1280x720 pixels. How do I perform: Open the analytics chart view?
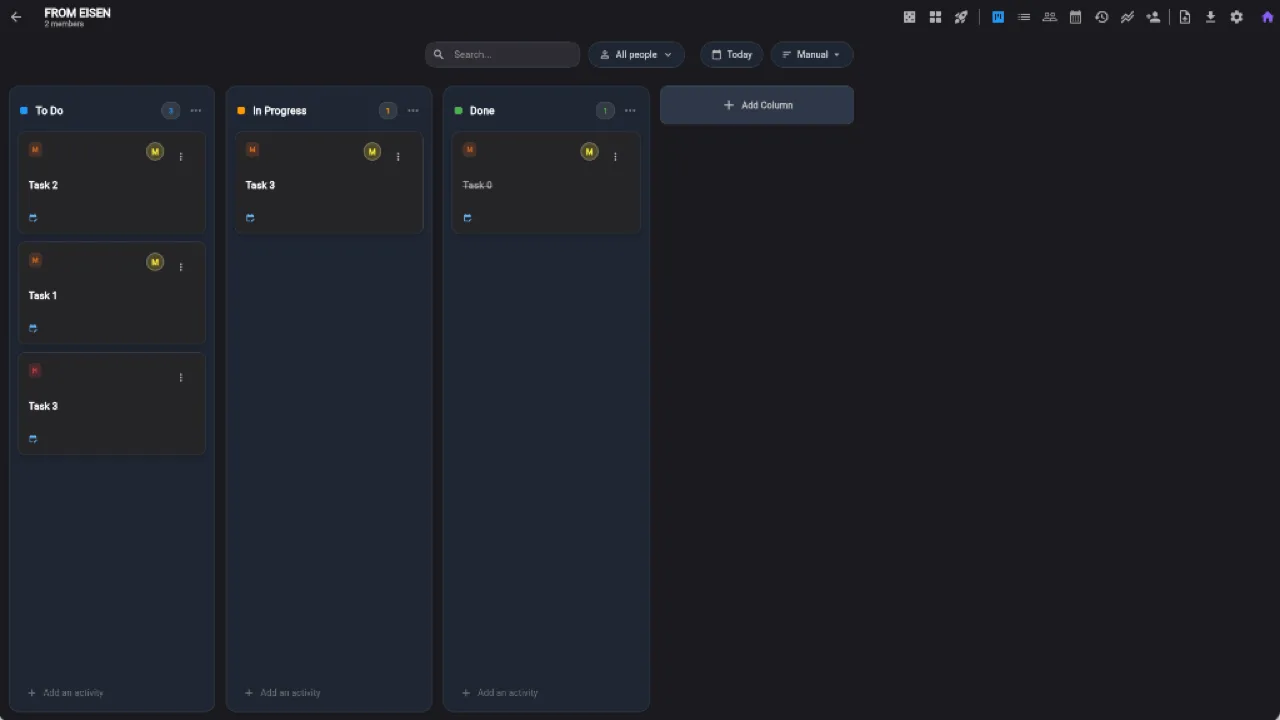tap(1127, 17)
